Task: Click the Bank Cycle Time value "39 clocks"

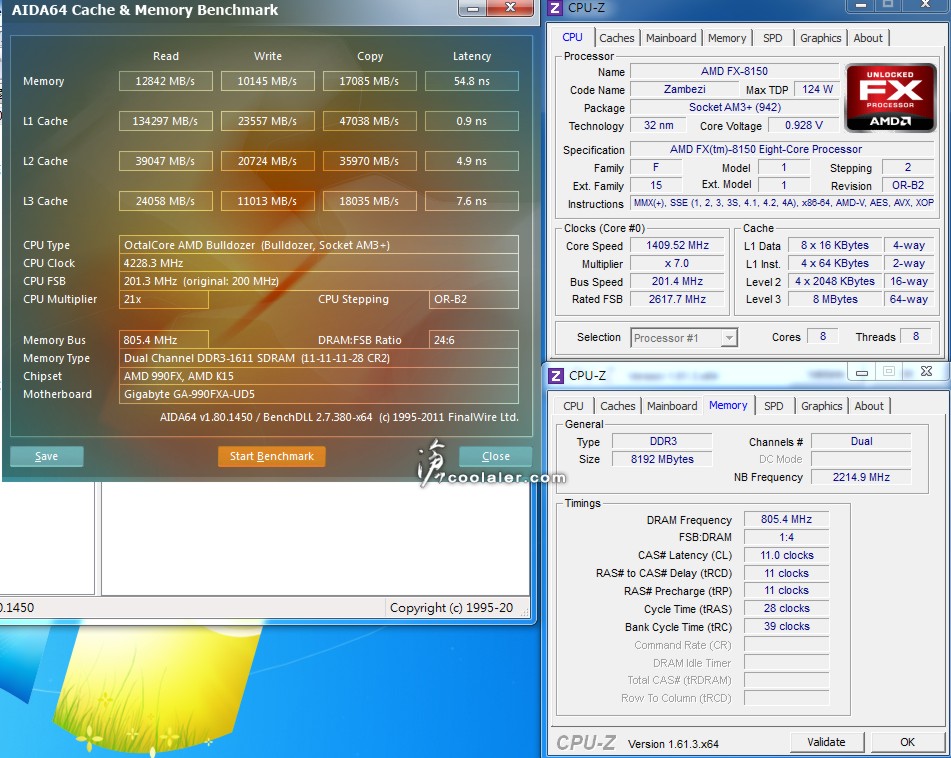Action: pyautogui.click(x=787, y=626)
